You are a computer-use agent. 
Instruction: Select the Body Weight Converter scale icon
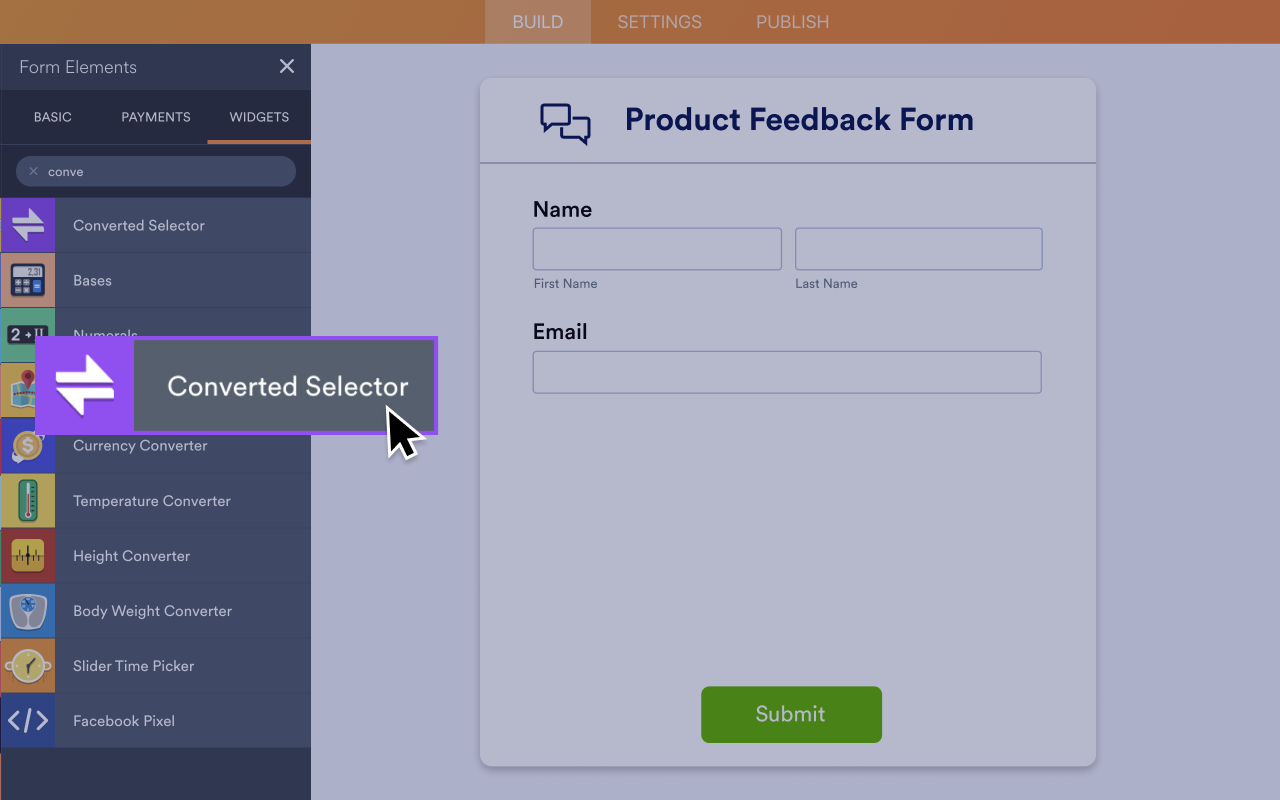(x=28, y=611)
